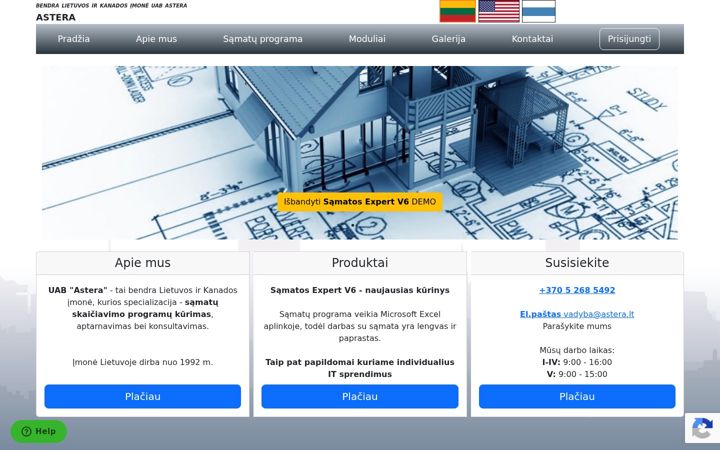Screen dimensions: 720x450
Task: Click the Susisiekite card heading
Action: (577, 263)
